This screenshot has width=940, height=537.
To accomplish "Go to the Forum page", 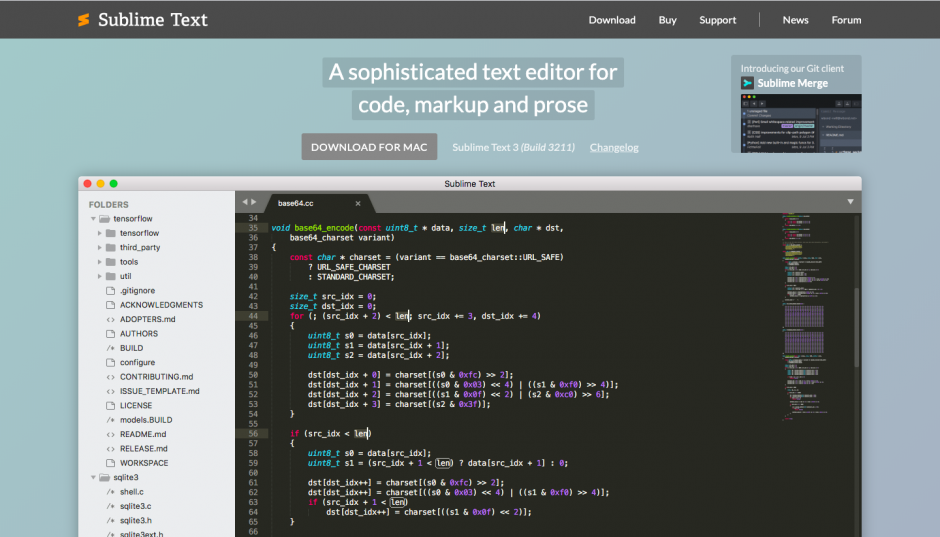I will [846, 20].
